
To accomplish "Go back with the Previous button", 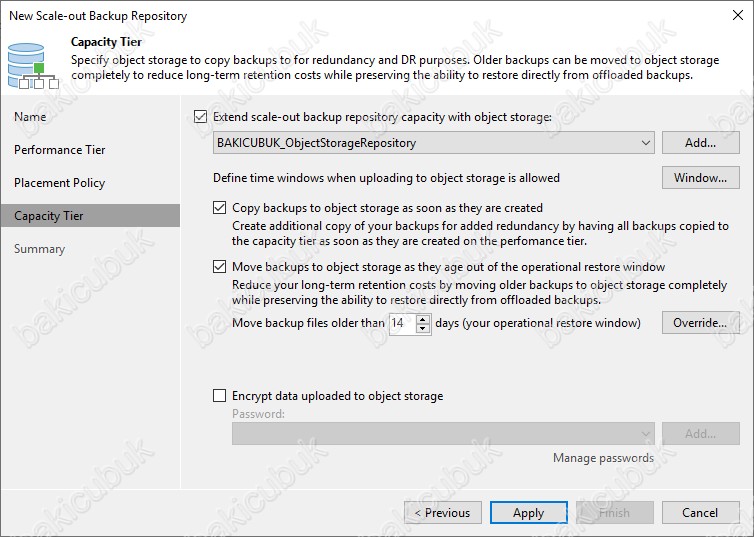I will 443,512.
